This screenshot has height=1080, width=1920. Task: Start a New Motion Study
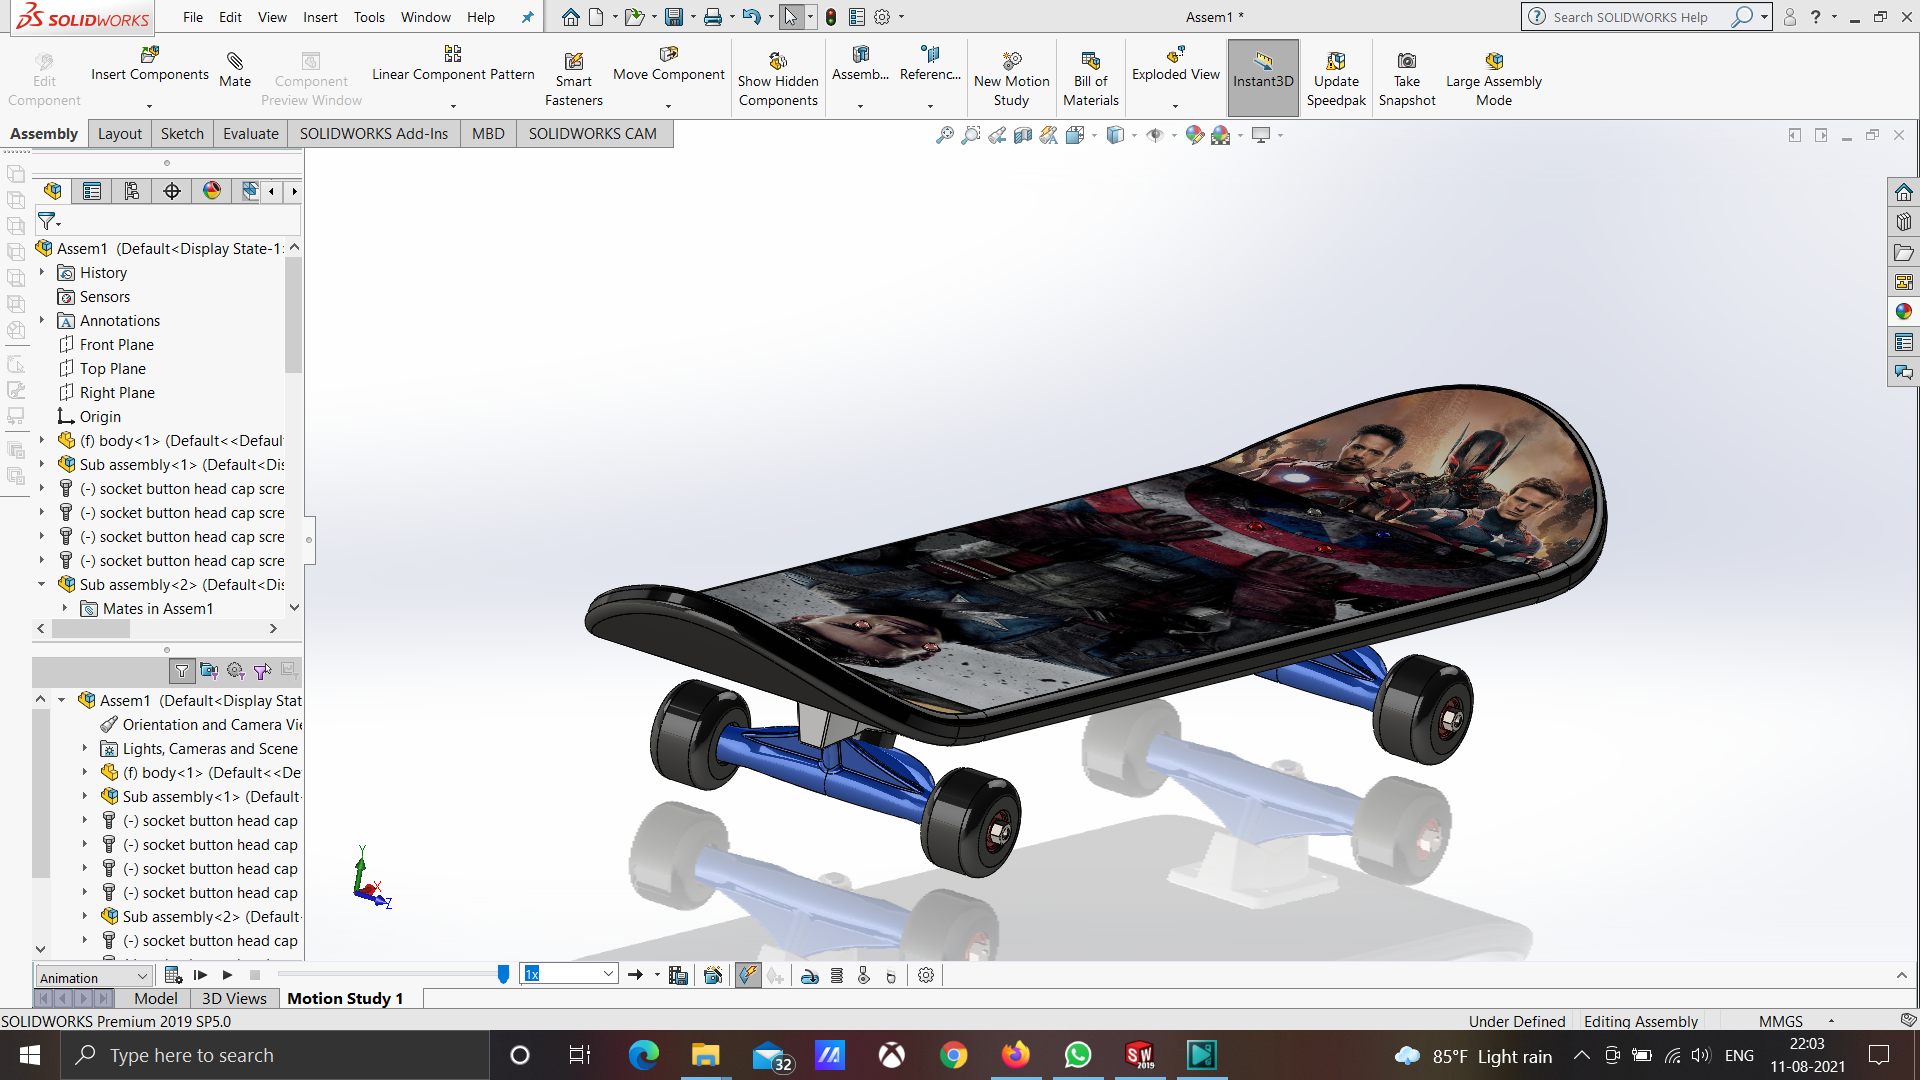pyautogui.click(x=1011, y=79)
